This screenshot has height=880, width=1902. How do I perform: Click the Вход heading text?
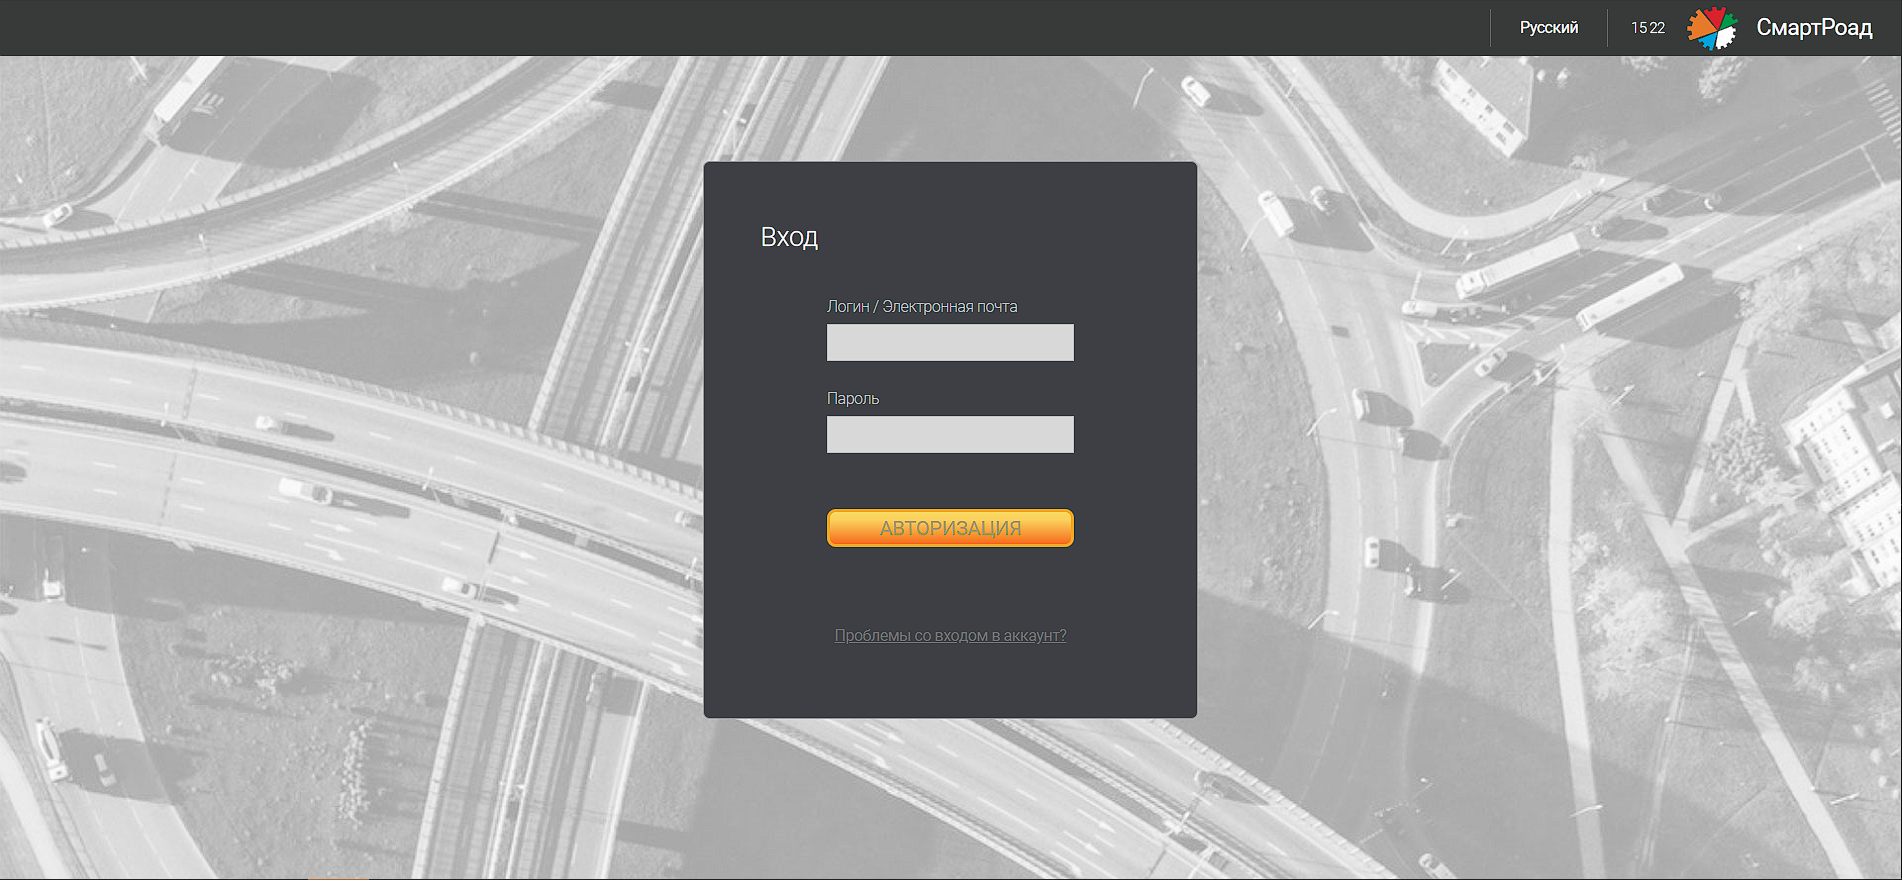789,237
